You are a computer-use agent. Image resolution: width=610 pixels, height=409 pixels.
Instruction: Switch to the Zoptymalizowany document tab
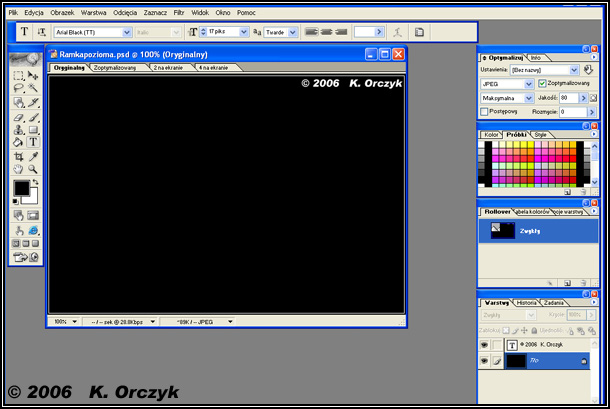tap(118, 67)
